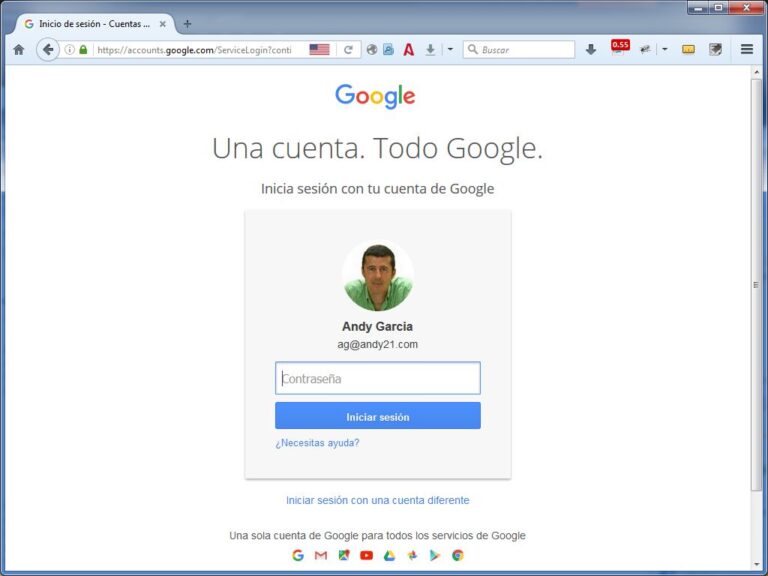The image size is (768, 576).
Task: Click the gray download-arrow extension icon
Action: [430, 49]
